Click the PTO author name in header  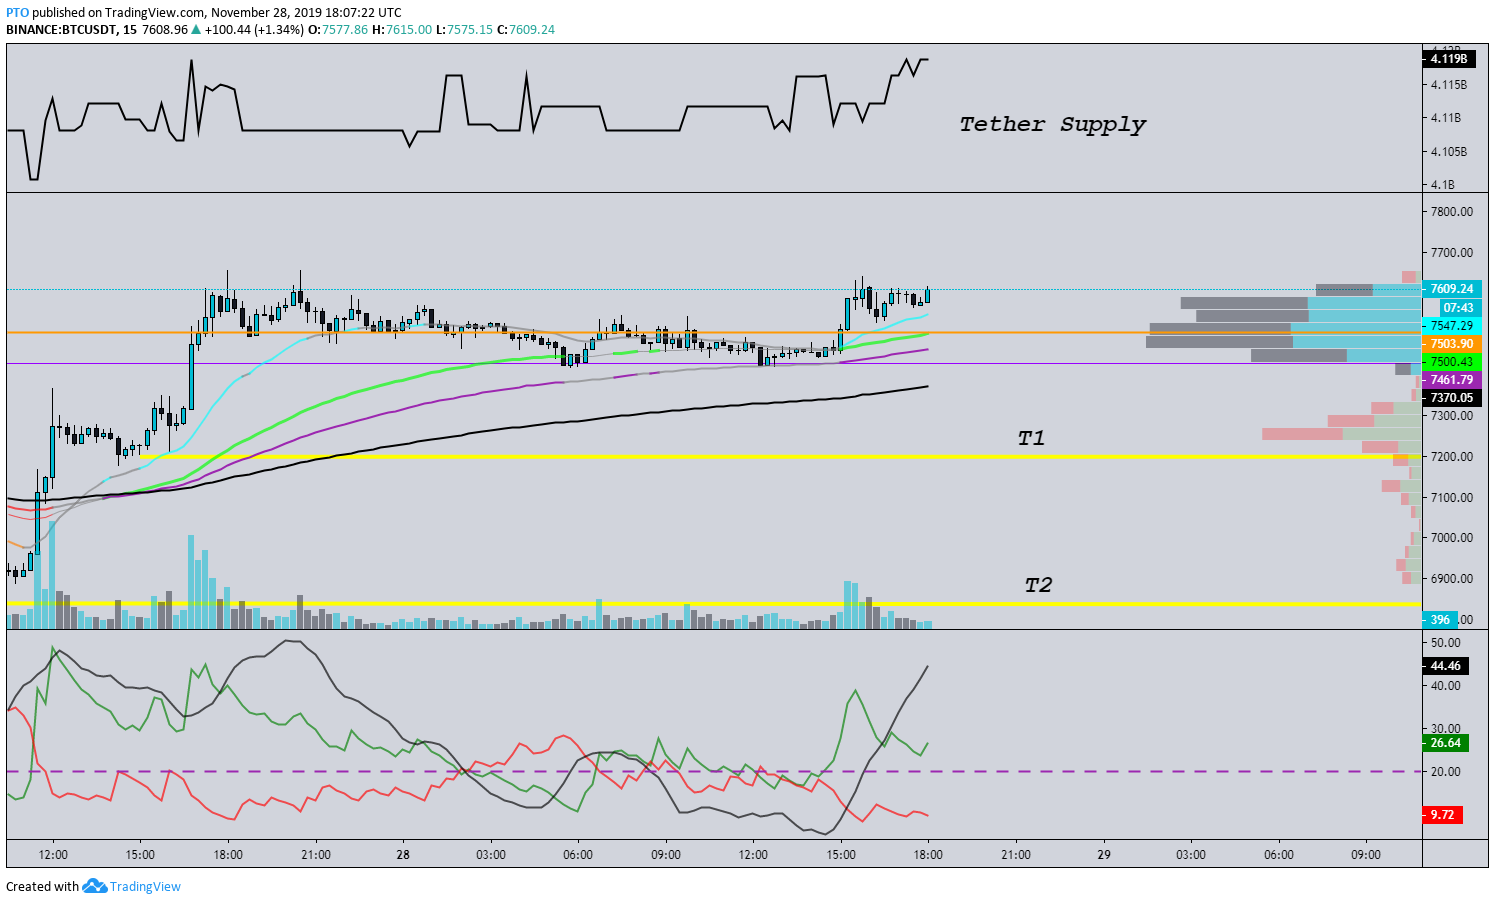click(17, 13)
